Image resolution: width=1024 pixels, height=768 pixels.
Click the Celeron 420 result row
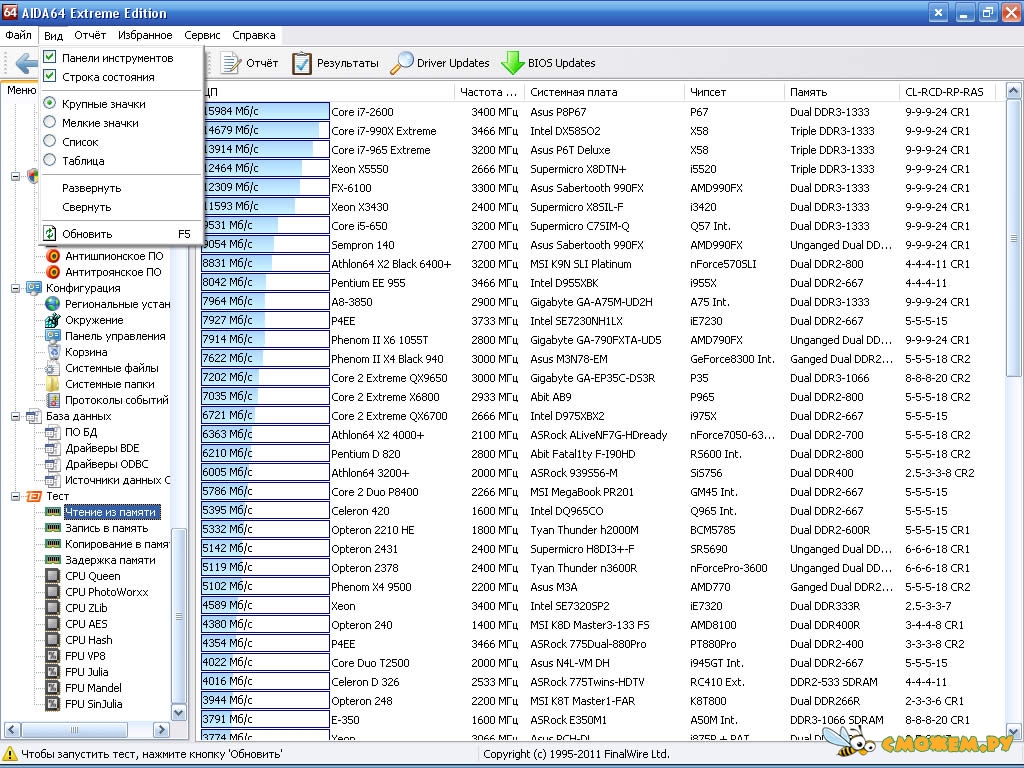(596, 511)
